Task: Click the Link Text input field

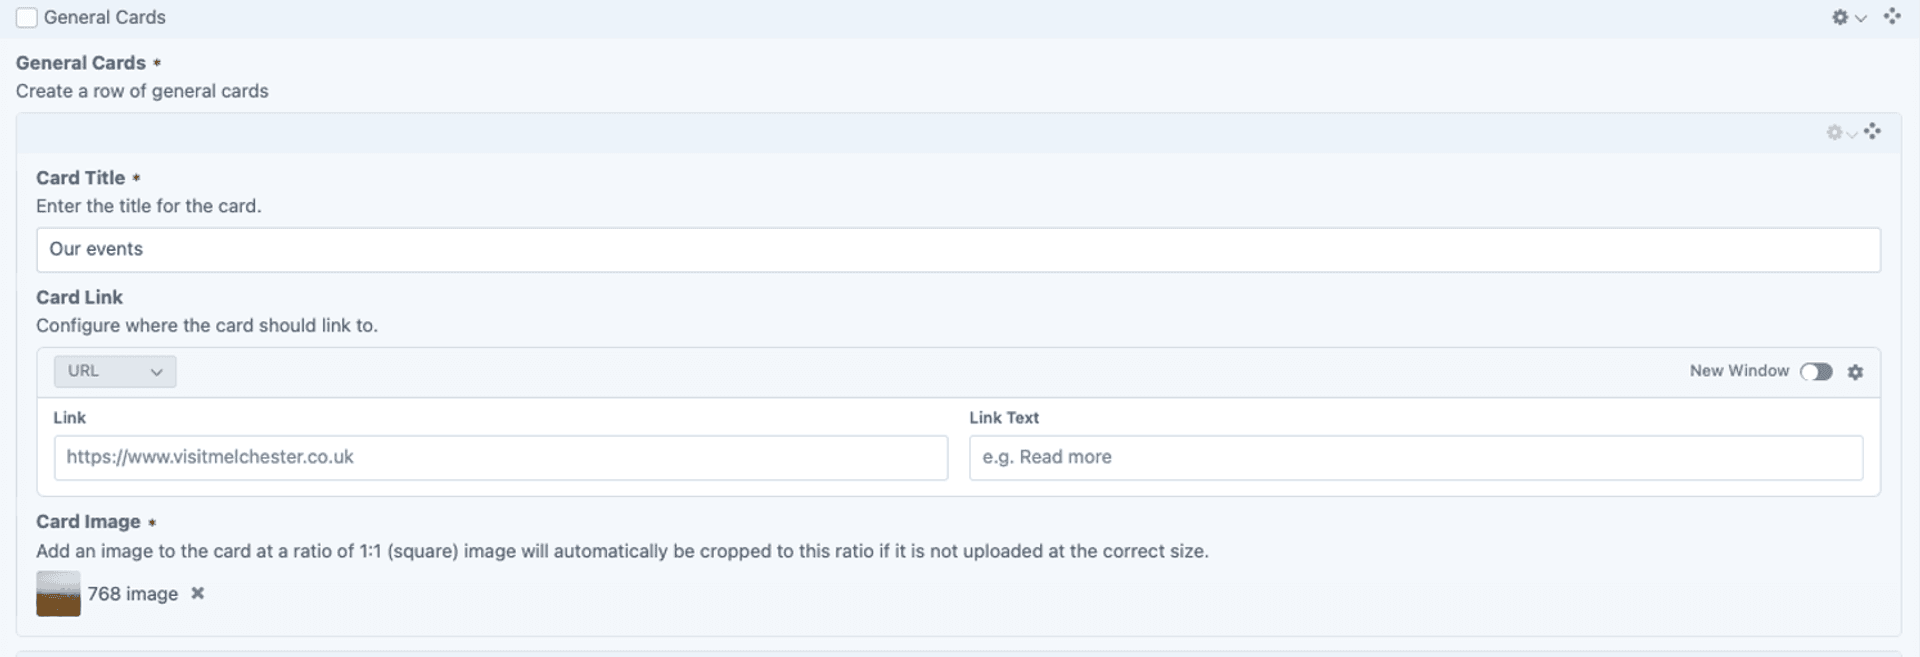Action: tap(1416, 458)
